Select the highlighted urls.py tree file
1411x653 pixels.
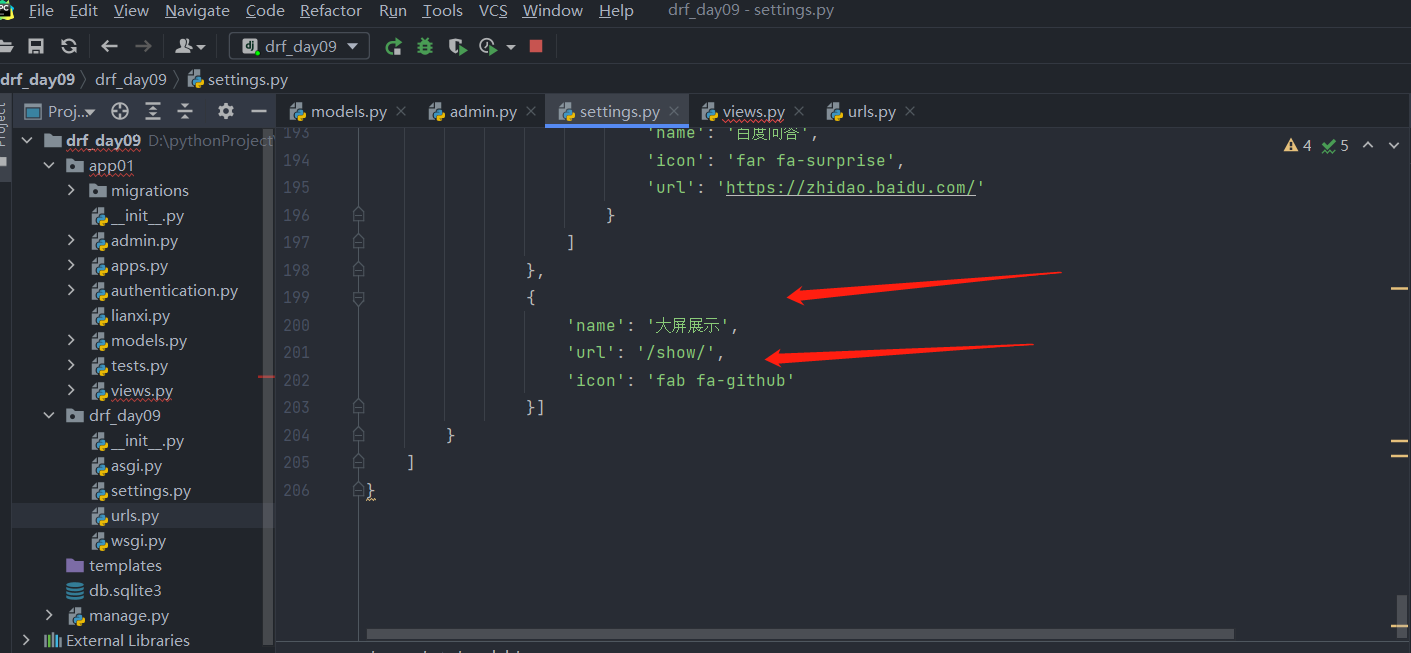[135, 516]
